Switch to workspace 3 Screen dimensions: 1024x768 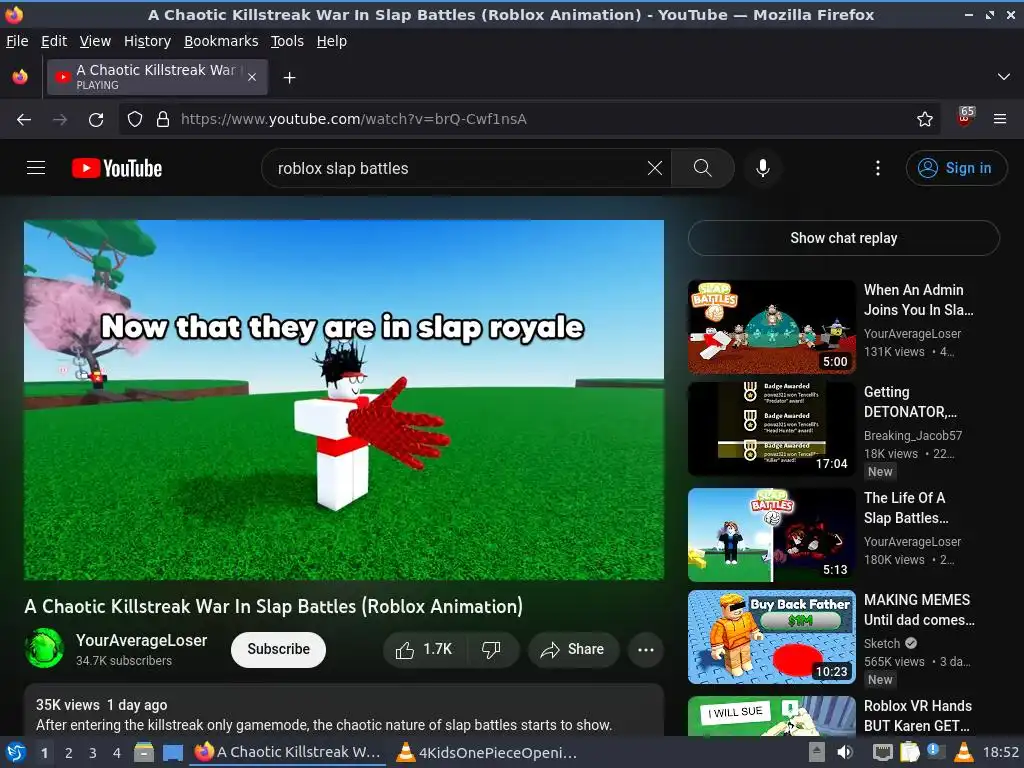93,753
